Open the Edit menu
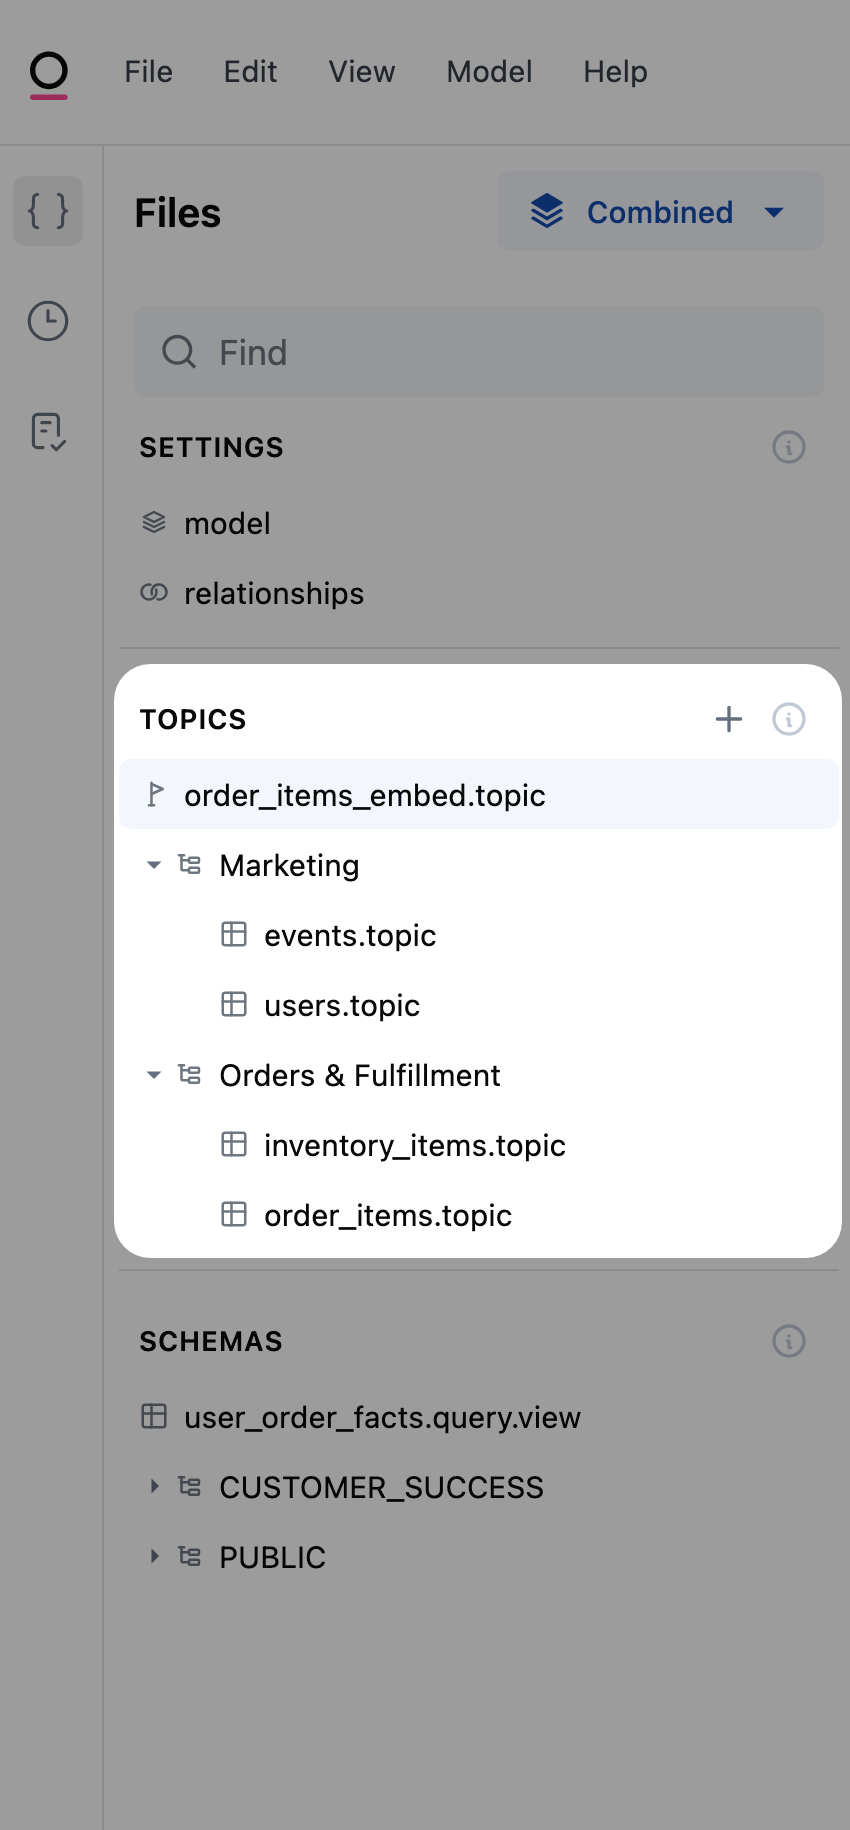850x1830 pixels. pos(250,72)
